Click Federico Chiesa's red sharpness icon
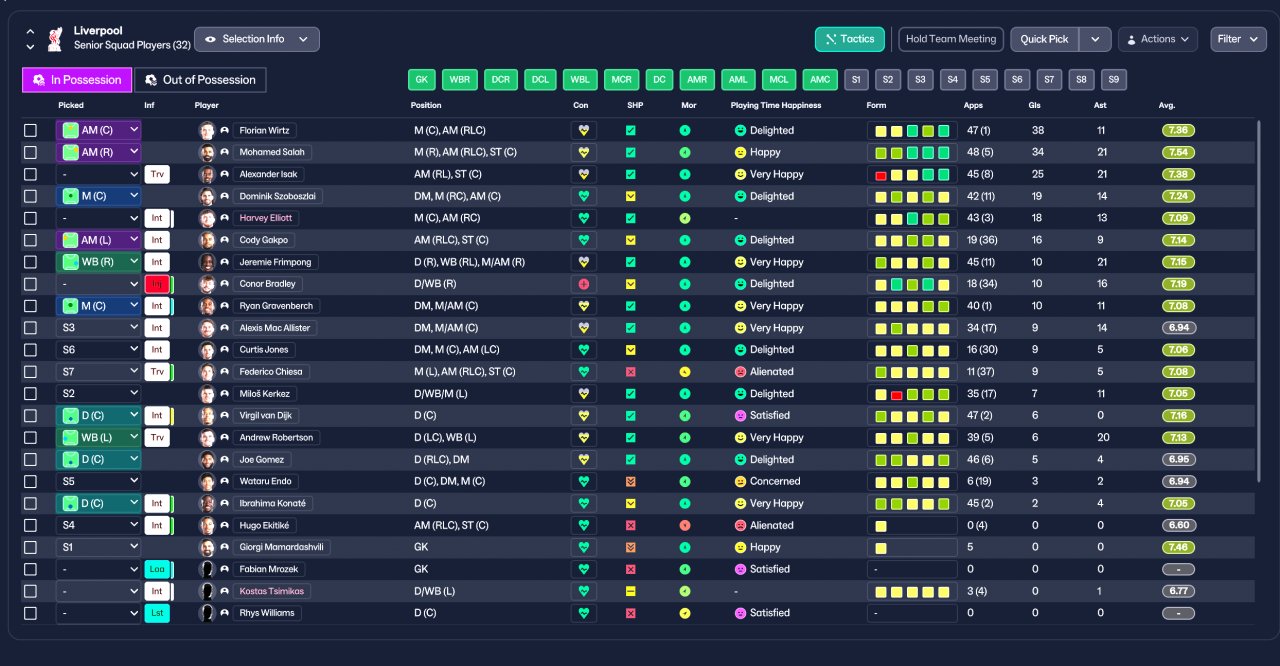Screen dimensions: 1280x666 tap(631, 371)
